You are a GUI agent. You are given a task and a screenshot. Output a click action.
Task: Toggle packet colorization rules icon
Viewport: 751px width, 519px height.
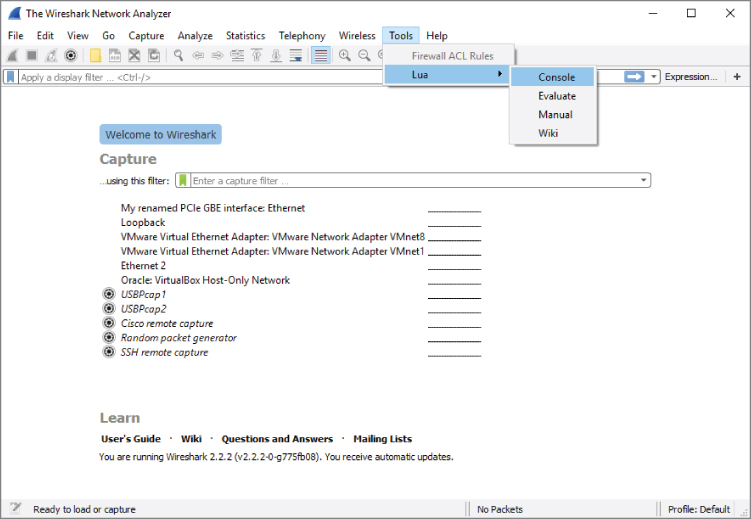coord(321,56)
